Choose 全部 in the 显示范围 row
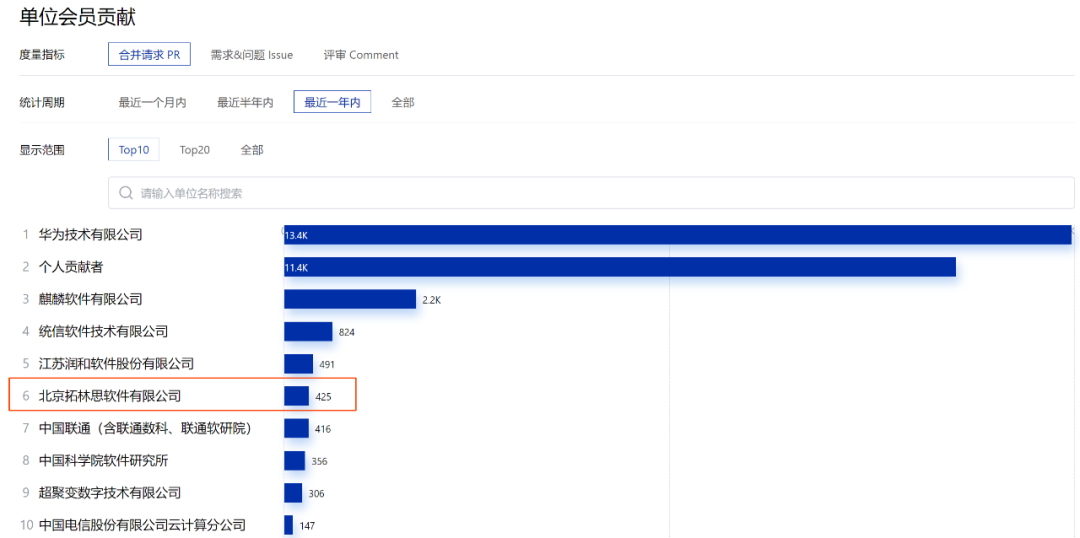Viewport: 1080px width, 538px height. pyautogui.click(x=252, y=149)
